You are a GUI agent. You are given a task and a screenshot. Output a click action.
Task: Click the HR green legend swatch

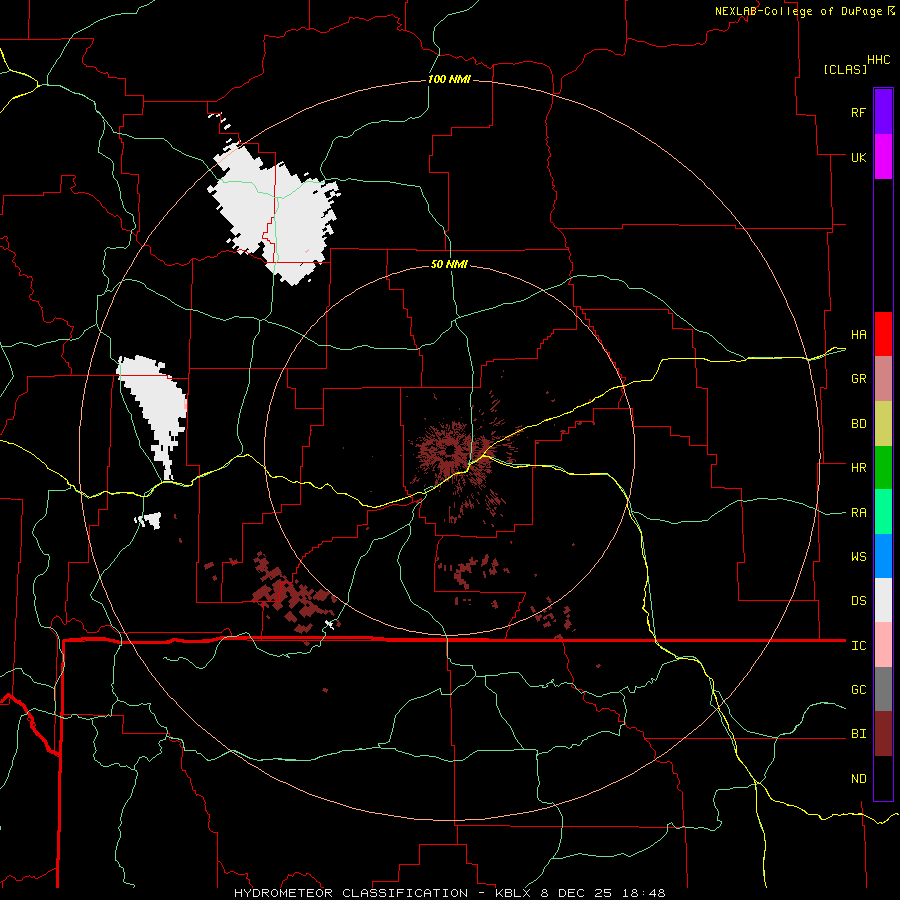point(883,467)
